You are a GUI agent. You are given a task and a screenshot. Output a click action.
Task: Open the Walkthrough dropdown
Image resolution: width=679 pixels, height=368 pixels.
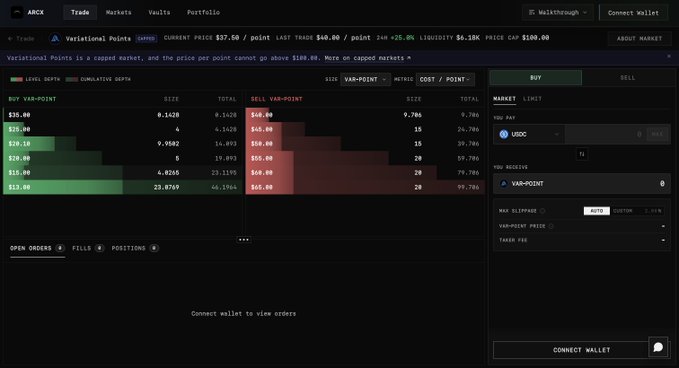point(558,13)
